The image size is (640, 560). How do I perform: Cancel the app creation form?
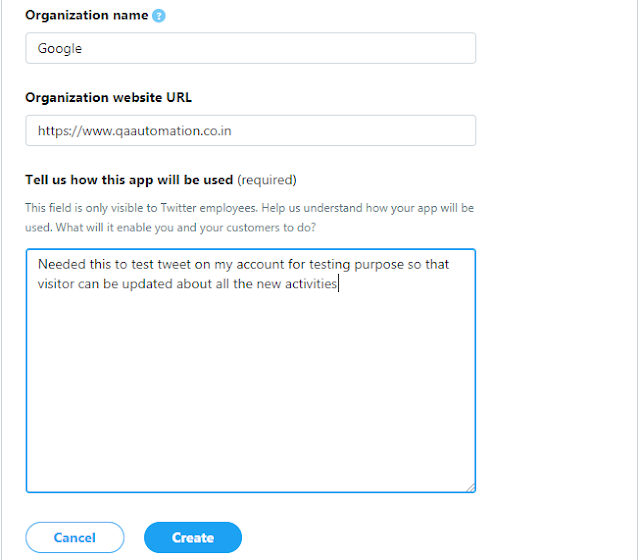75,537
